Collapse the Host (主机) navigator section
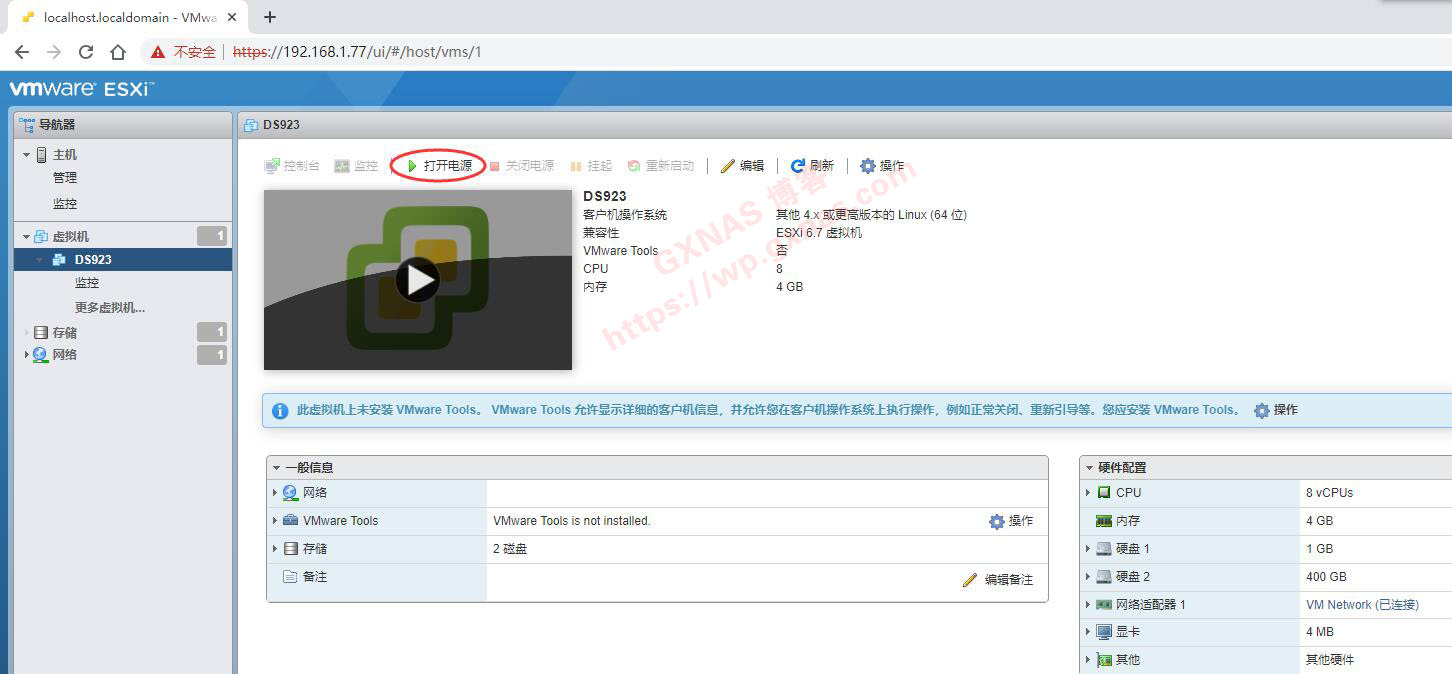 pos(27,155)
